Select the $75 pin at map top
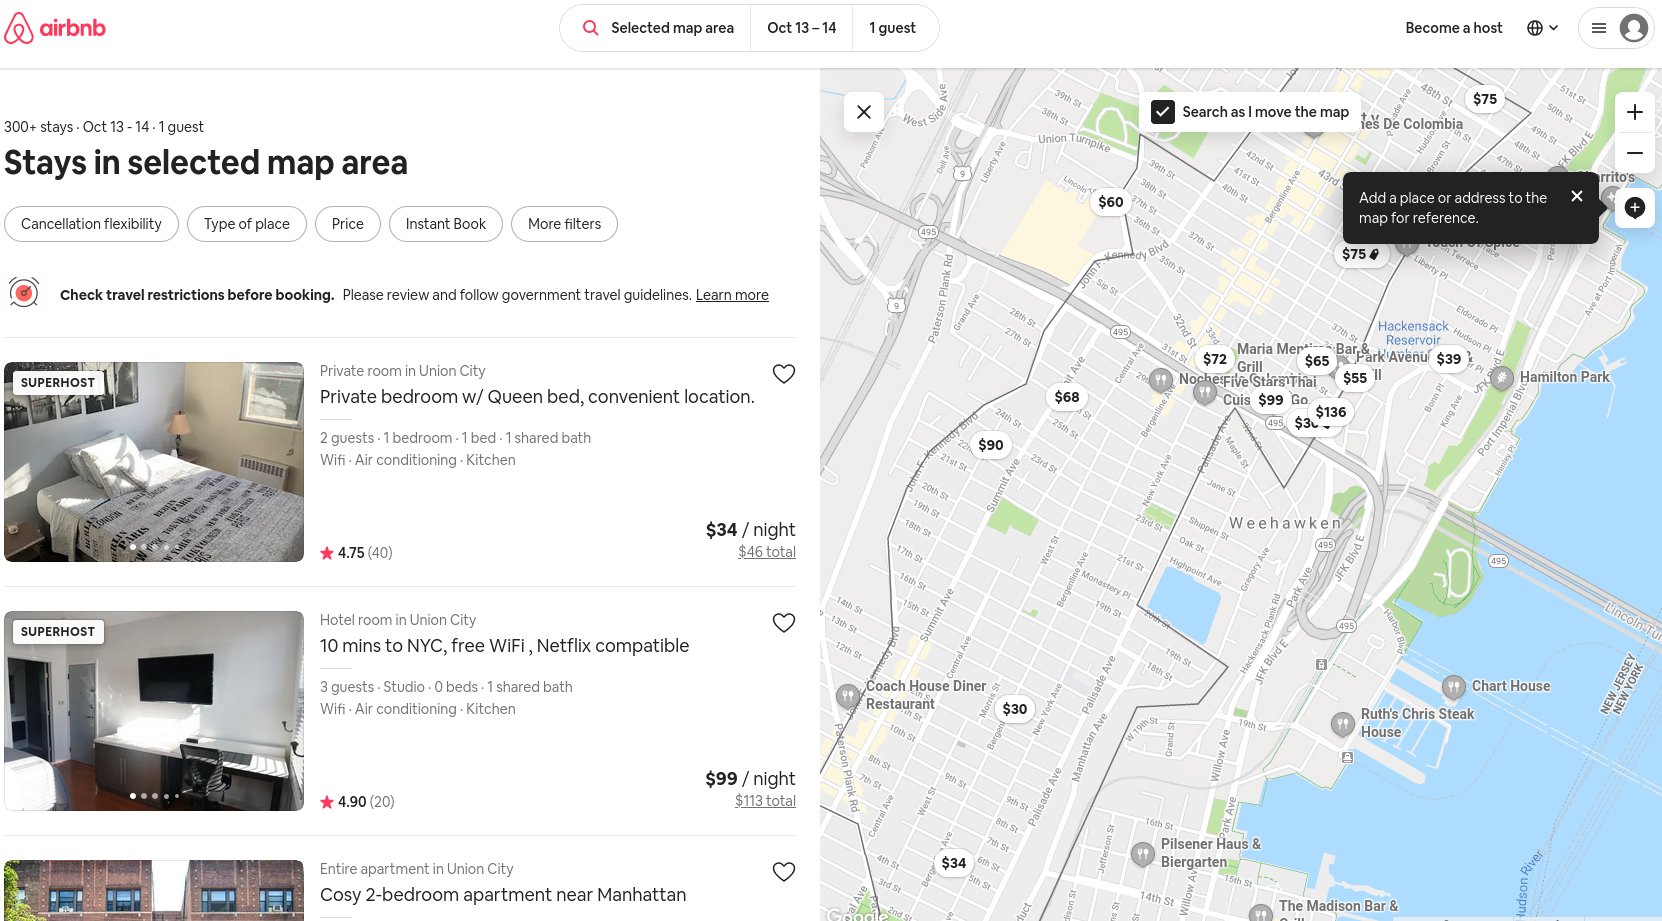1662x921 pixels. click(1485, 99)
